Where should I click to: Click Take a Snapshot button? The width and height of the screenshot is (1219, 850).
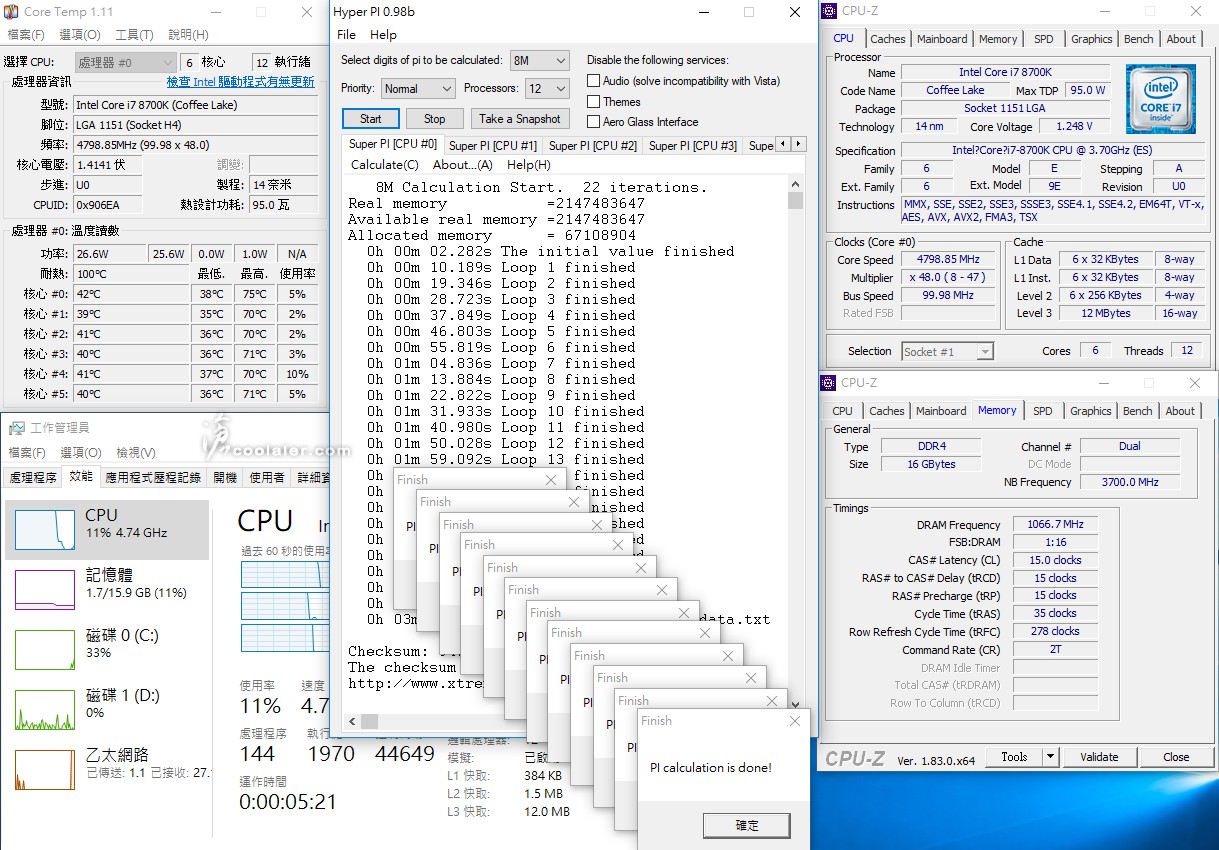(x=519, y=119)
